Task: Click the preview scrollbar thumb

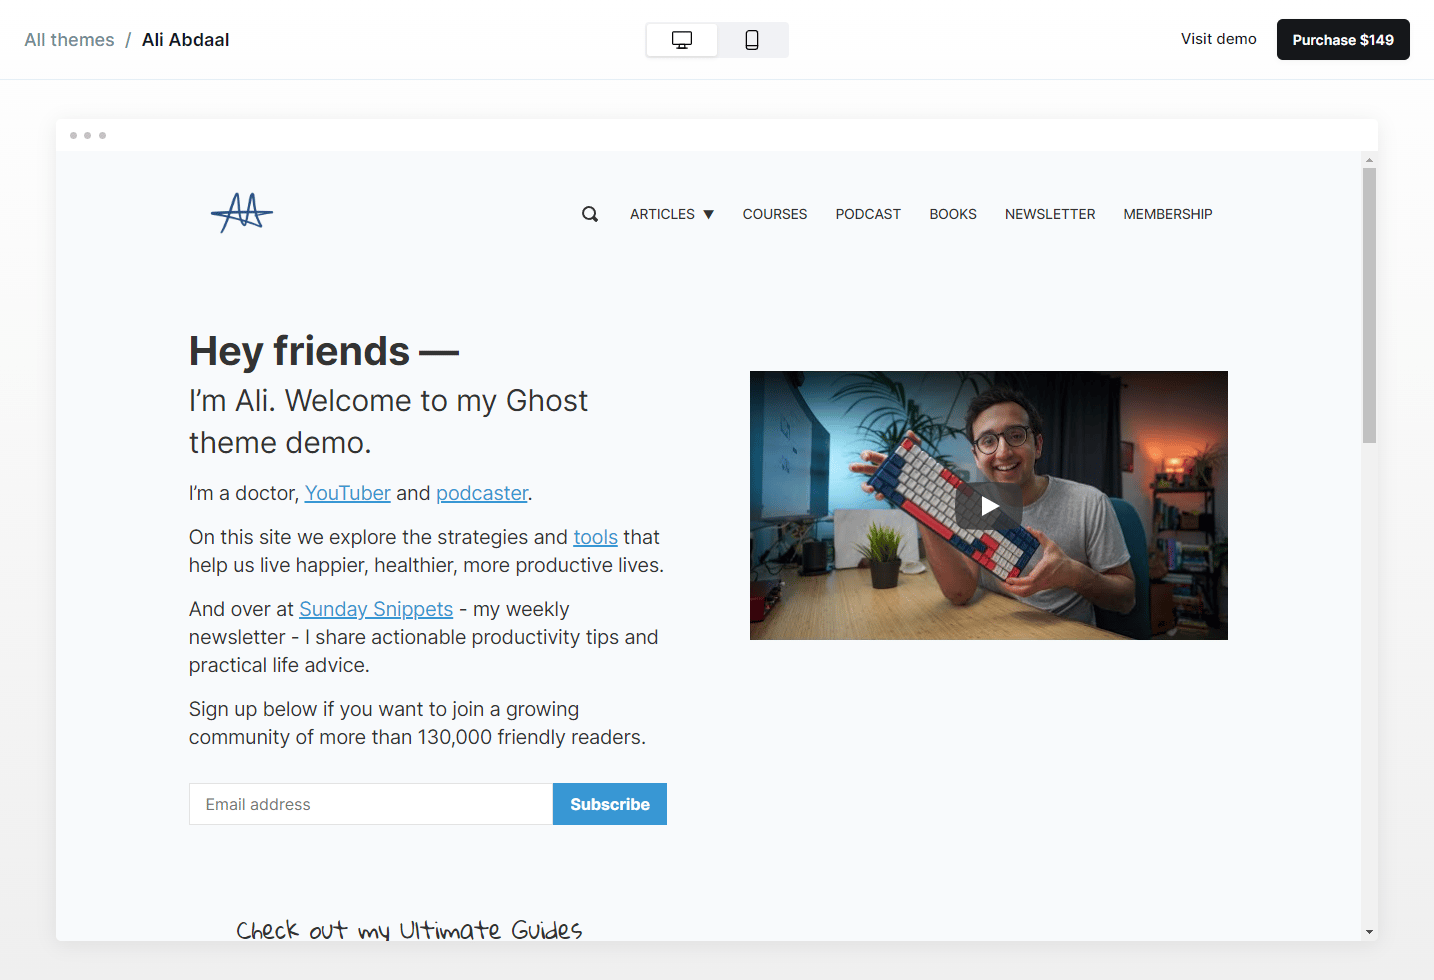Action: pyautogui.click(x=1369, y=305)
